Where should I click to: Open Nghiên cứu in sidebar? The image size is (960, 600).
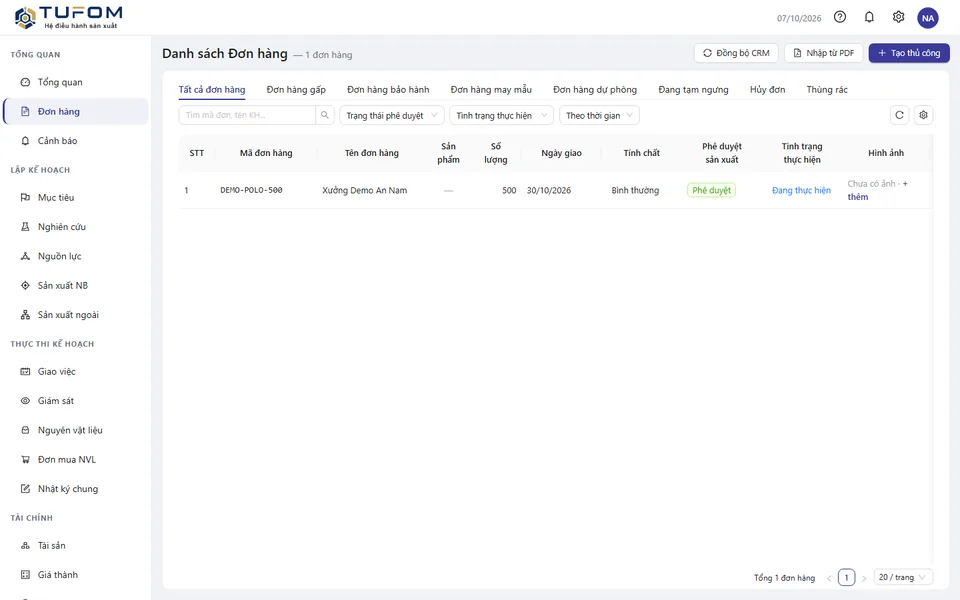point(76,227)
